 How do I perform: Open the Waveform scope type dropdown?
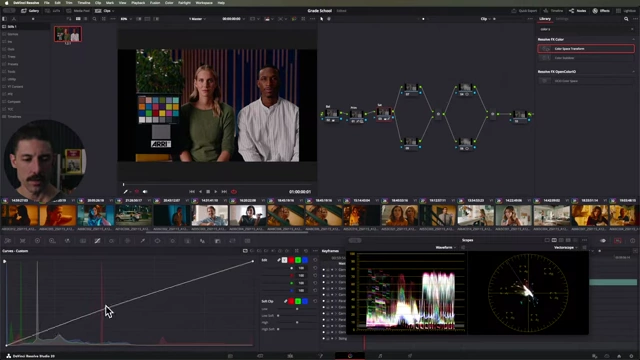pos(445,247)
